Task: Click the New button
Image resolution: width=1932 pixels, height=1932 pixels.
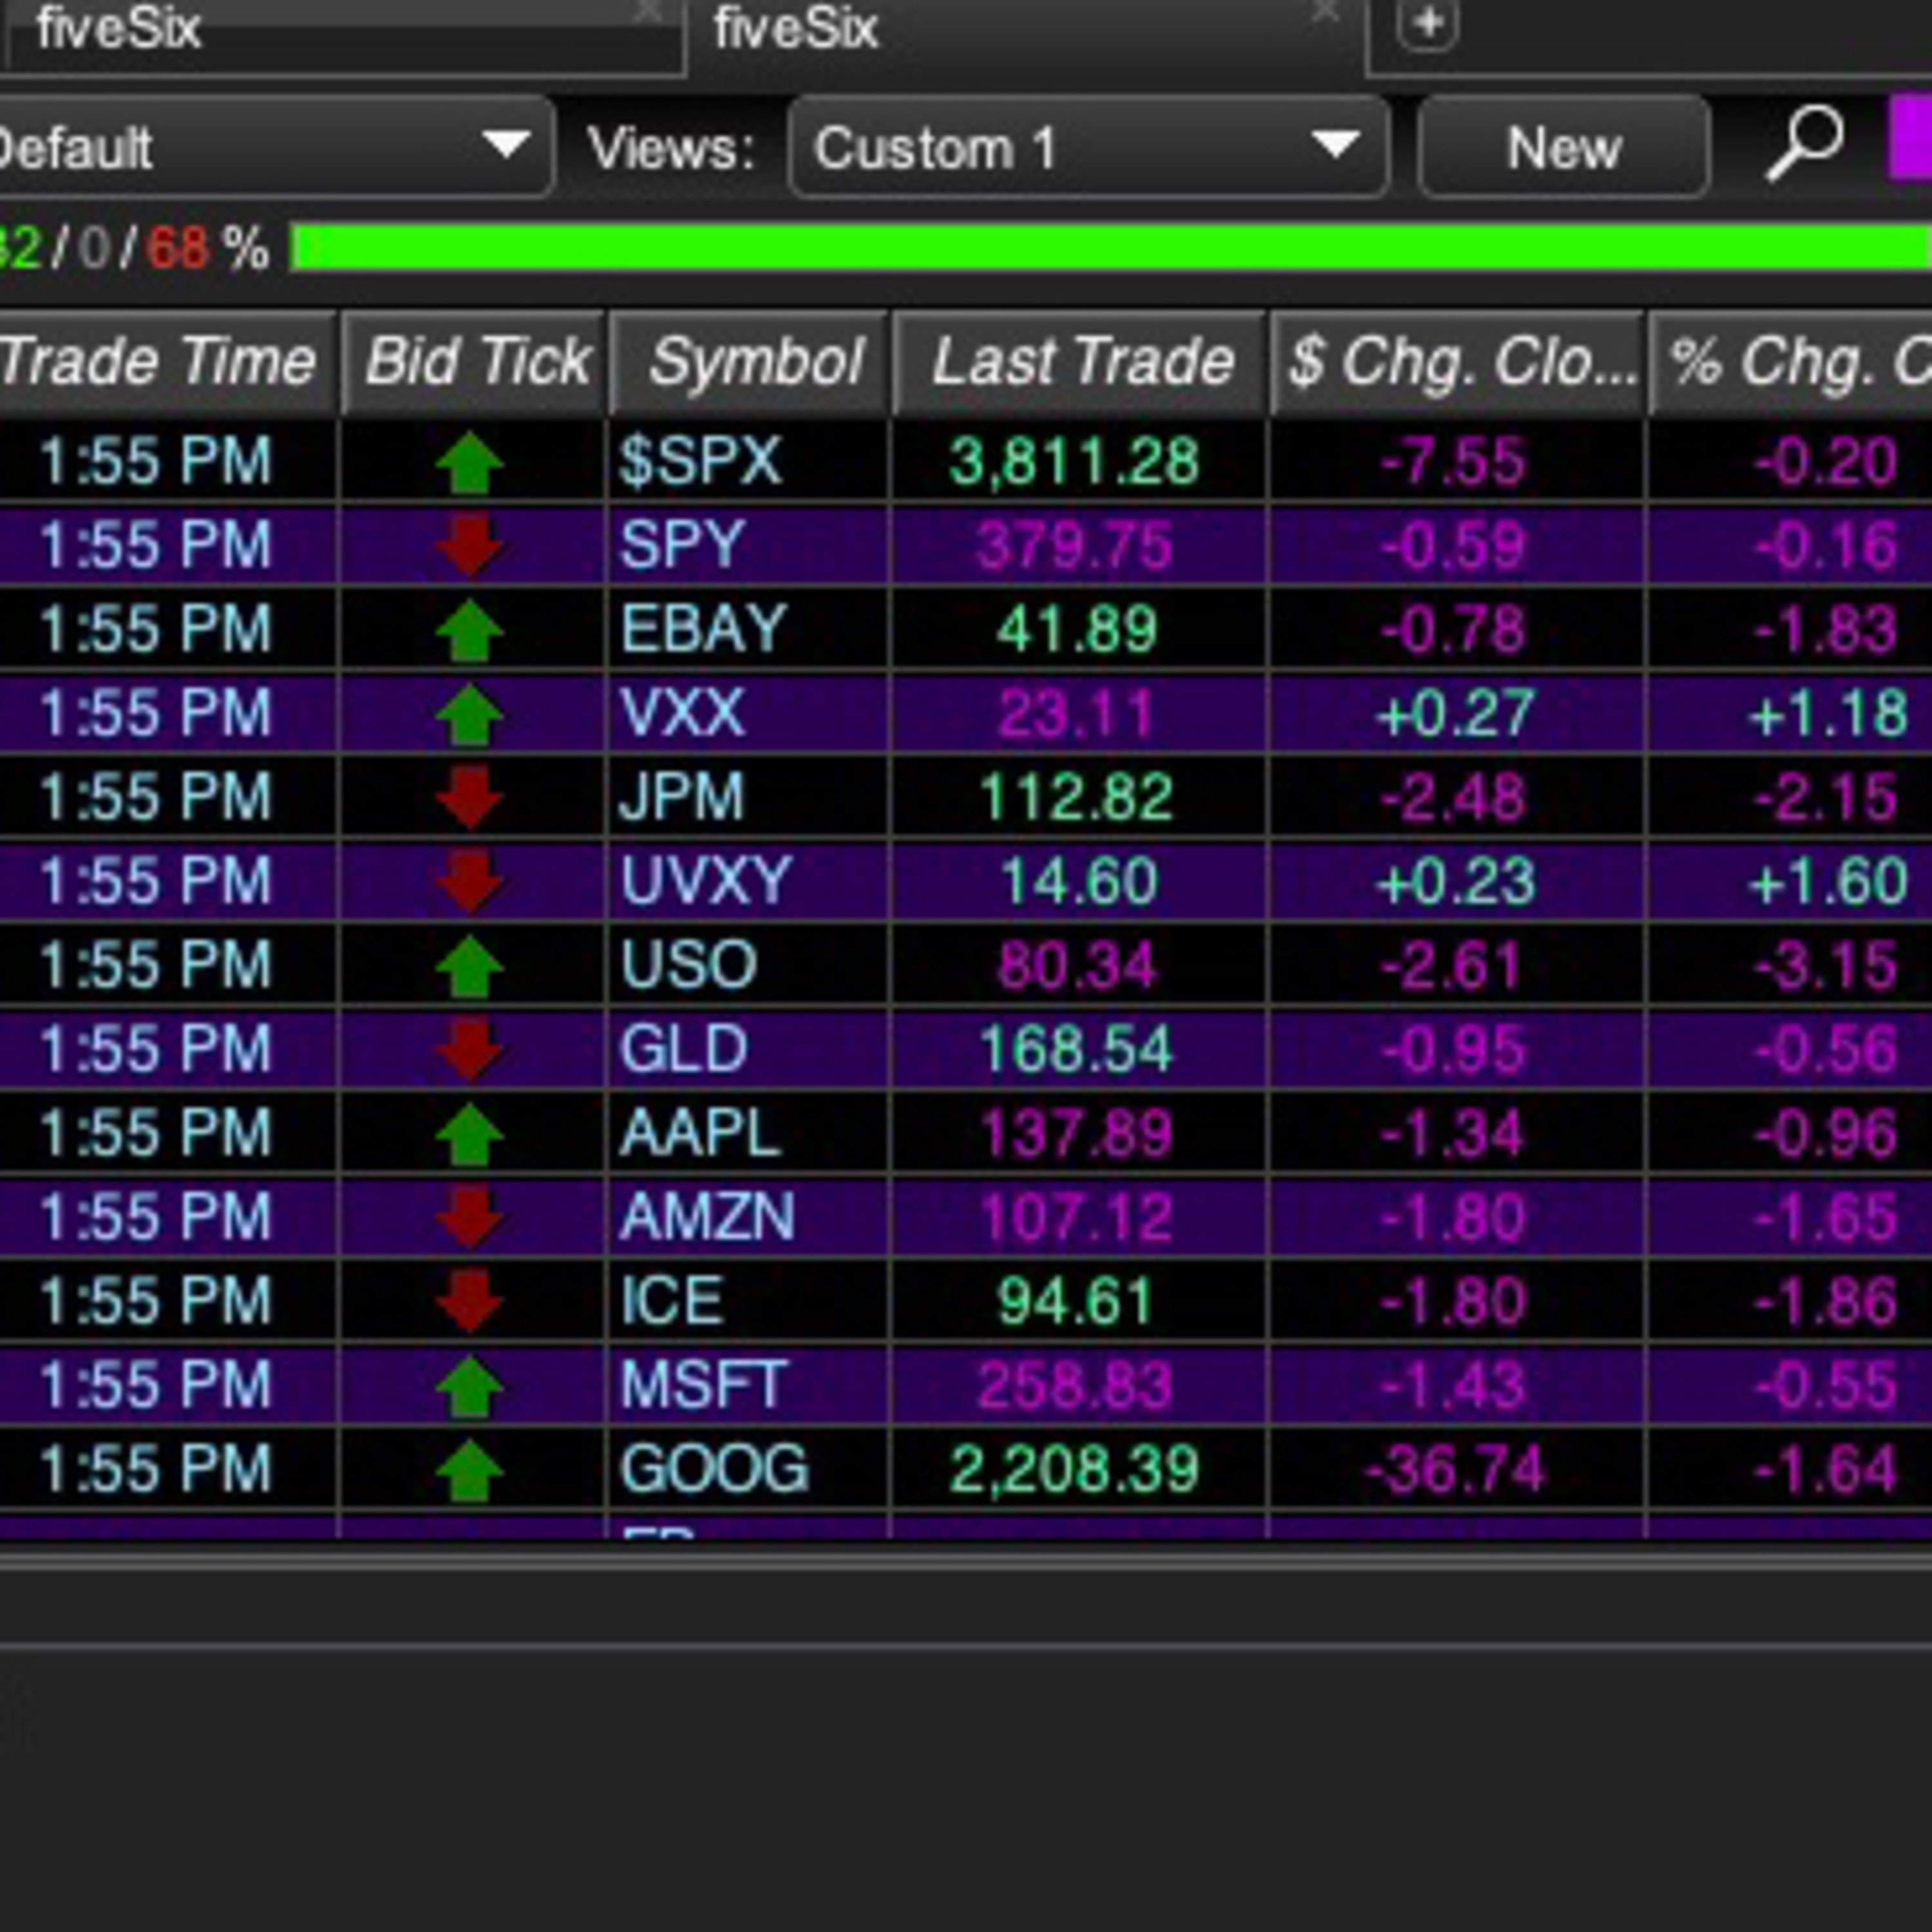Action: tap(1563, 148)
